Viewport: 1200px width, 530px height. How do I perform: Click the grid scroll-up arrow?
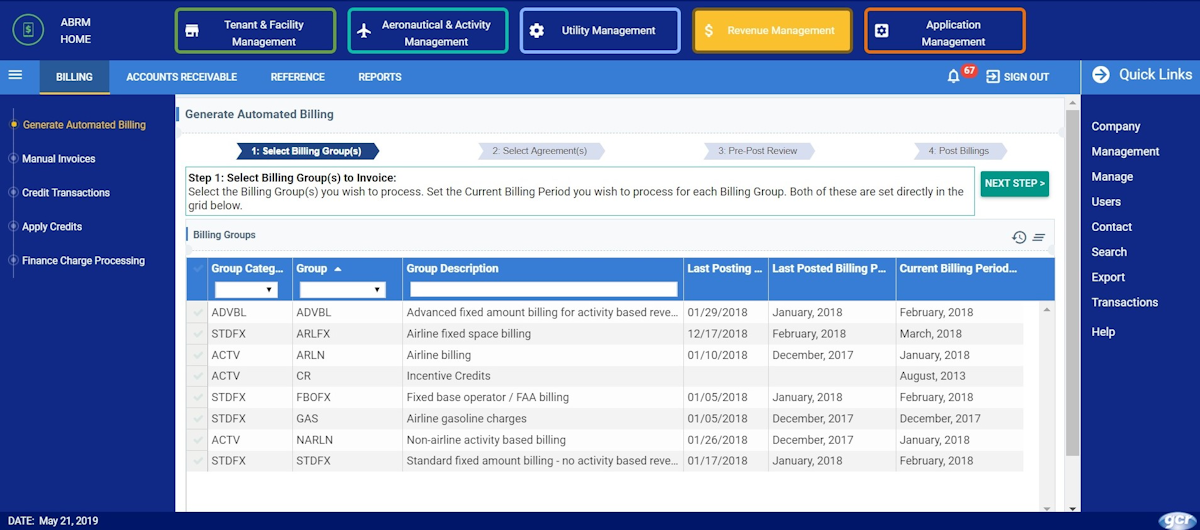[1047, 311]
